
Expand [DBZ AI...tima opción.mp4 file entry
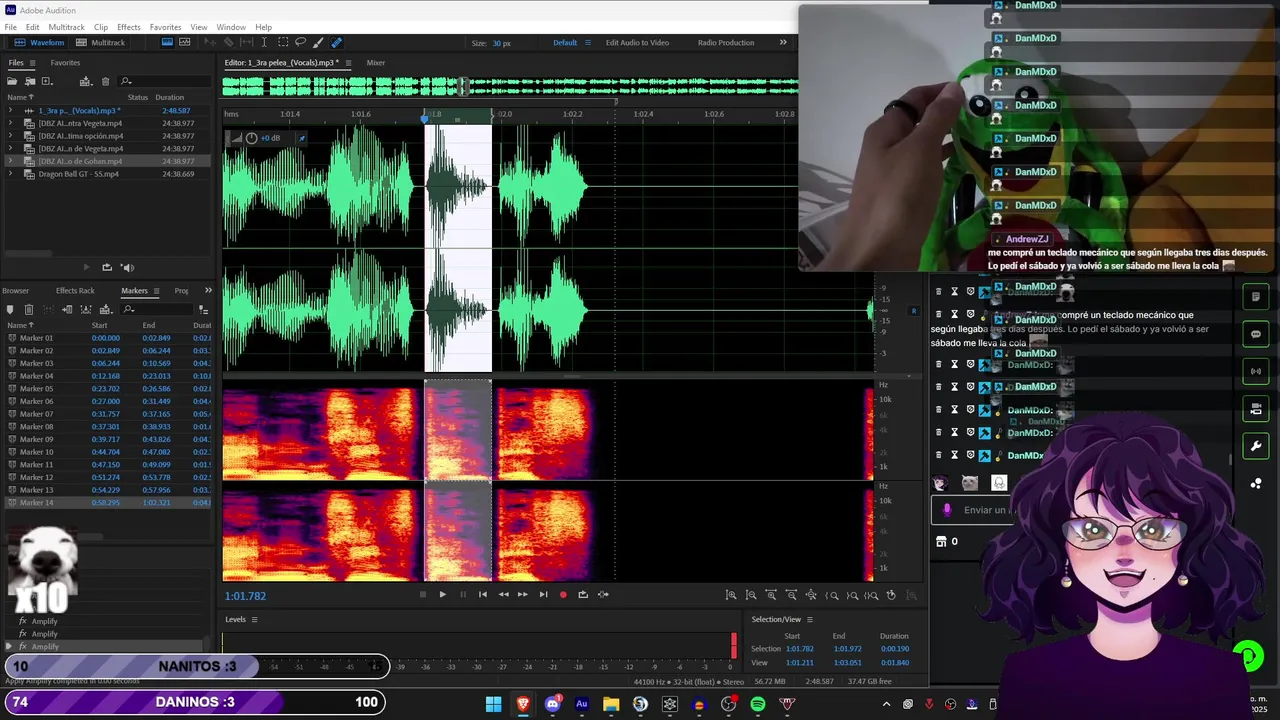click(x=10, y=136)
